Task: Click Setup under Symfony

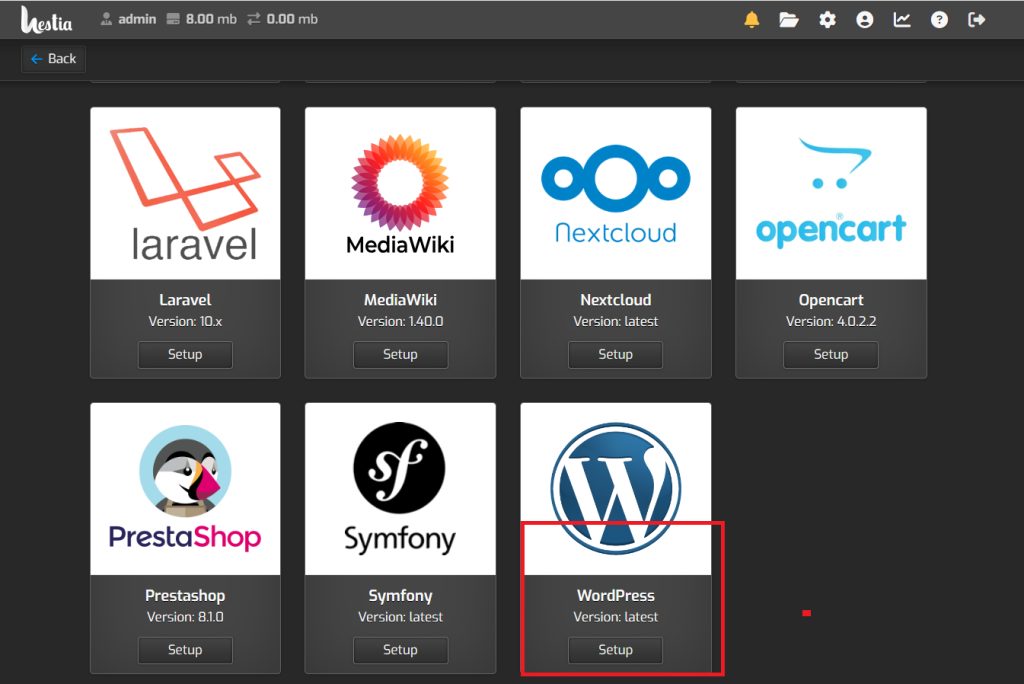Action: [400, 650]
